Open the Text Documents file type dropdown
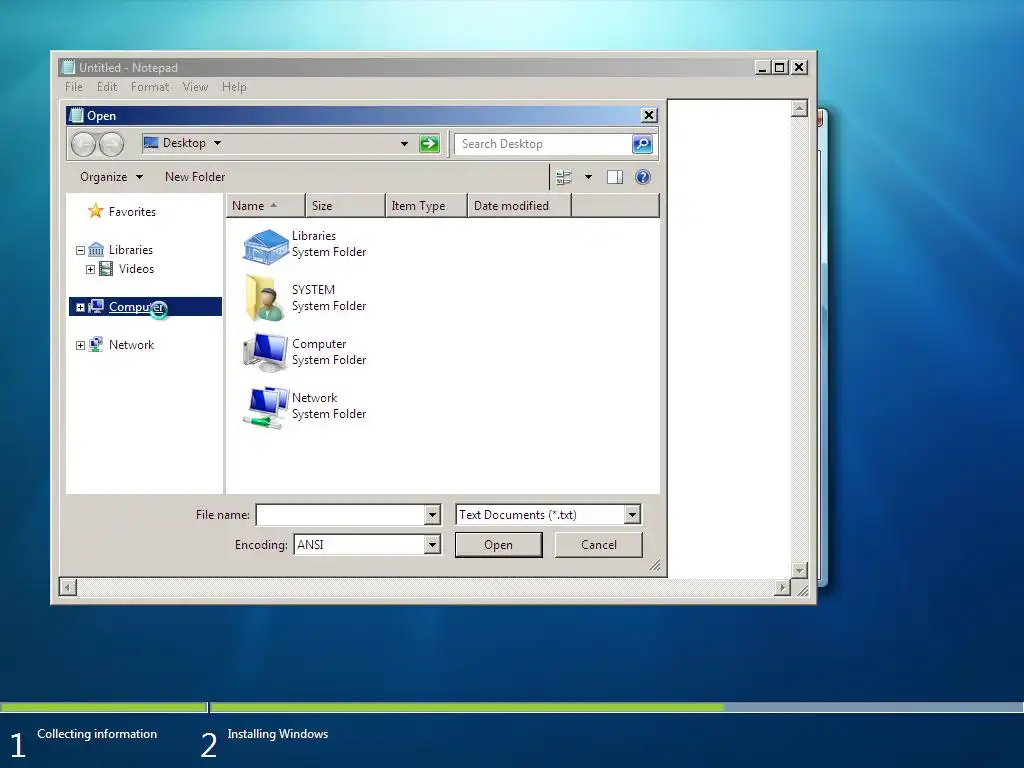This screenshot has width=1024, height=768. (x=632, y=515)
